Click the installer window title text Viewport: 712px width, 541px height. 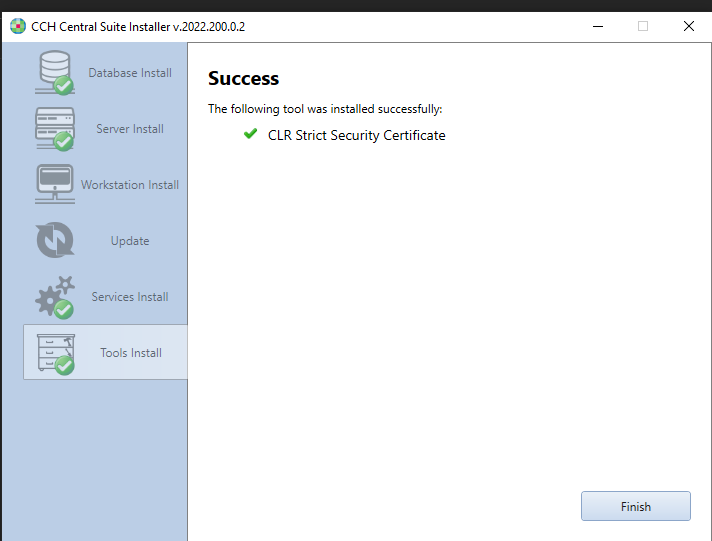pyautogui.click(x=138, y=26)
